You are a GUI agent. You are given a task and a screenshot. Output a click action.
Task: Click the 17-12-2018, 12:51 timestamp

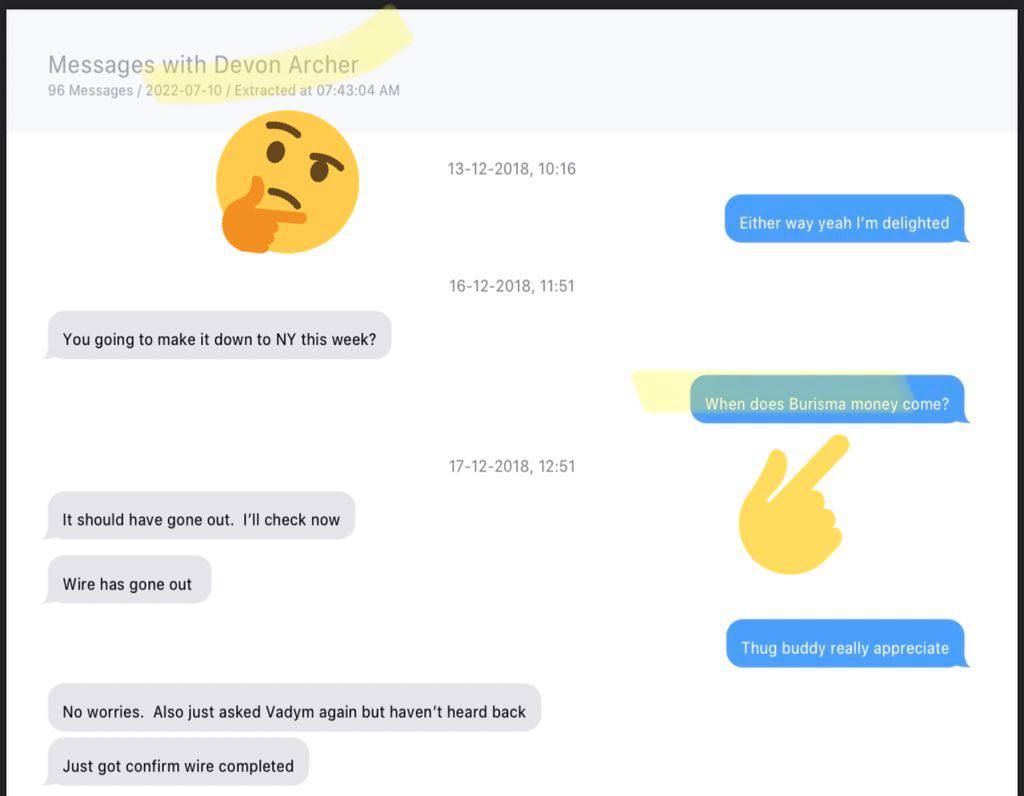click(511, 466)
